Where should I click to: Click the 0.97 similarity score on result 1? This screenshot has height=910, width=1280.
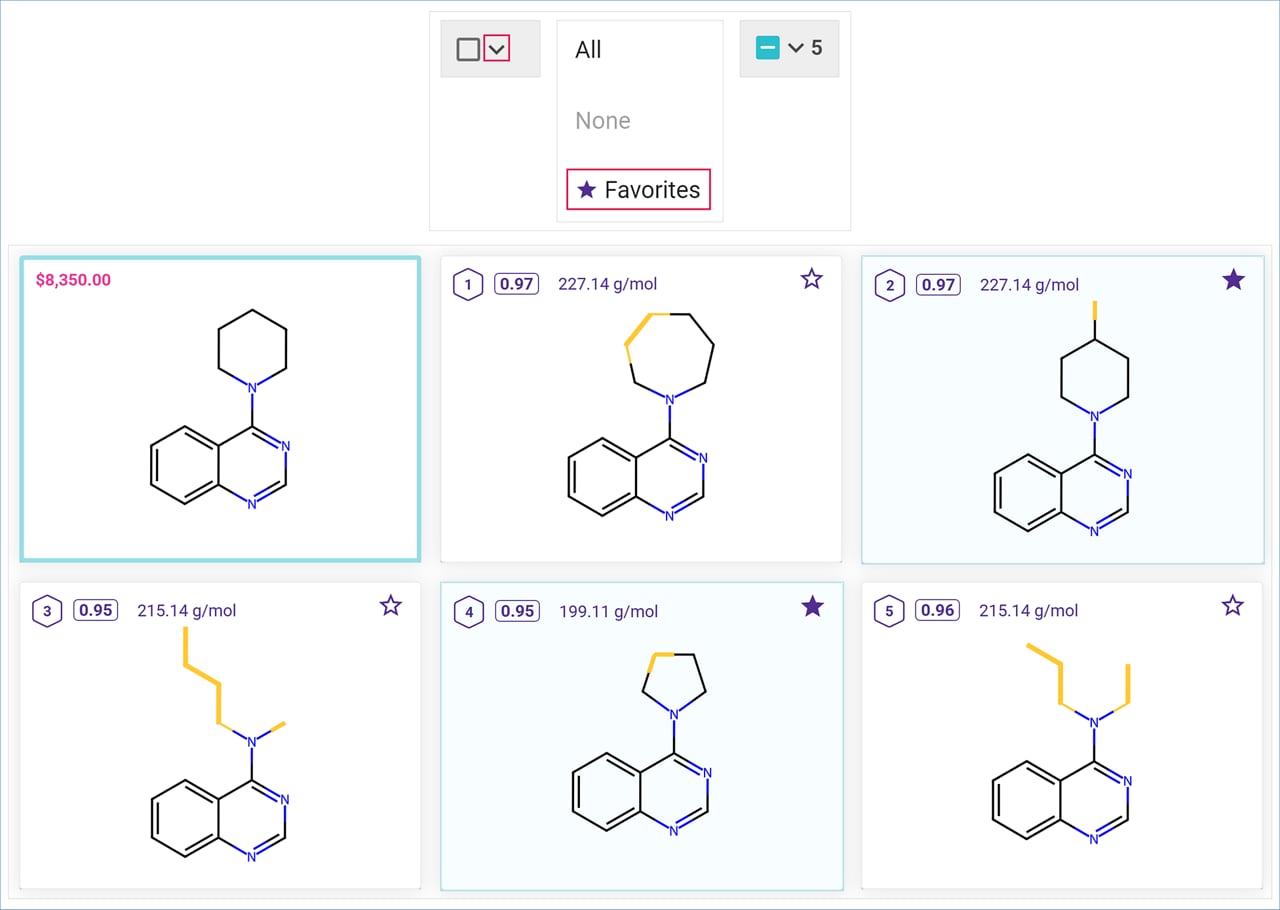[x=516, y=284]
